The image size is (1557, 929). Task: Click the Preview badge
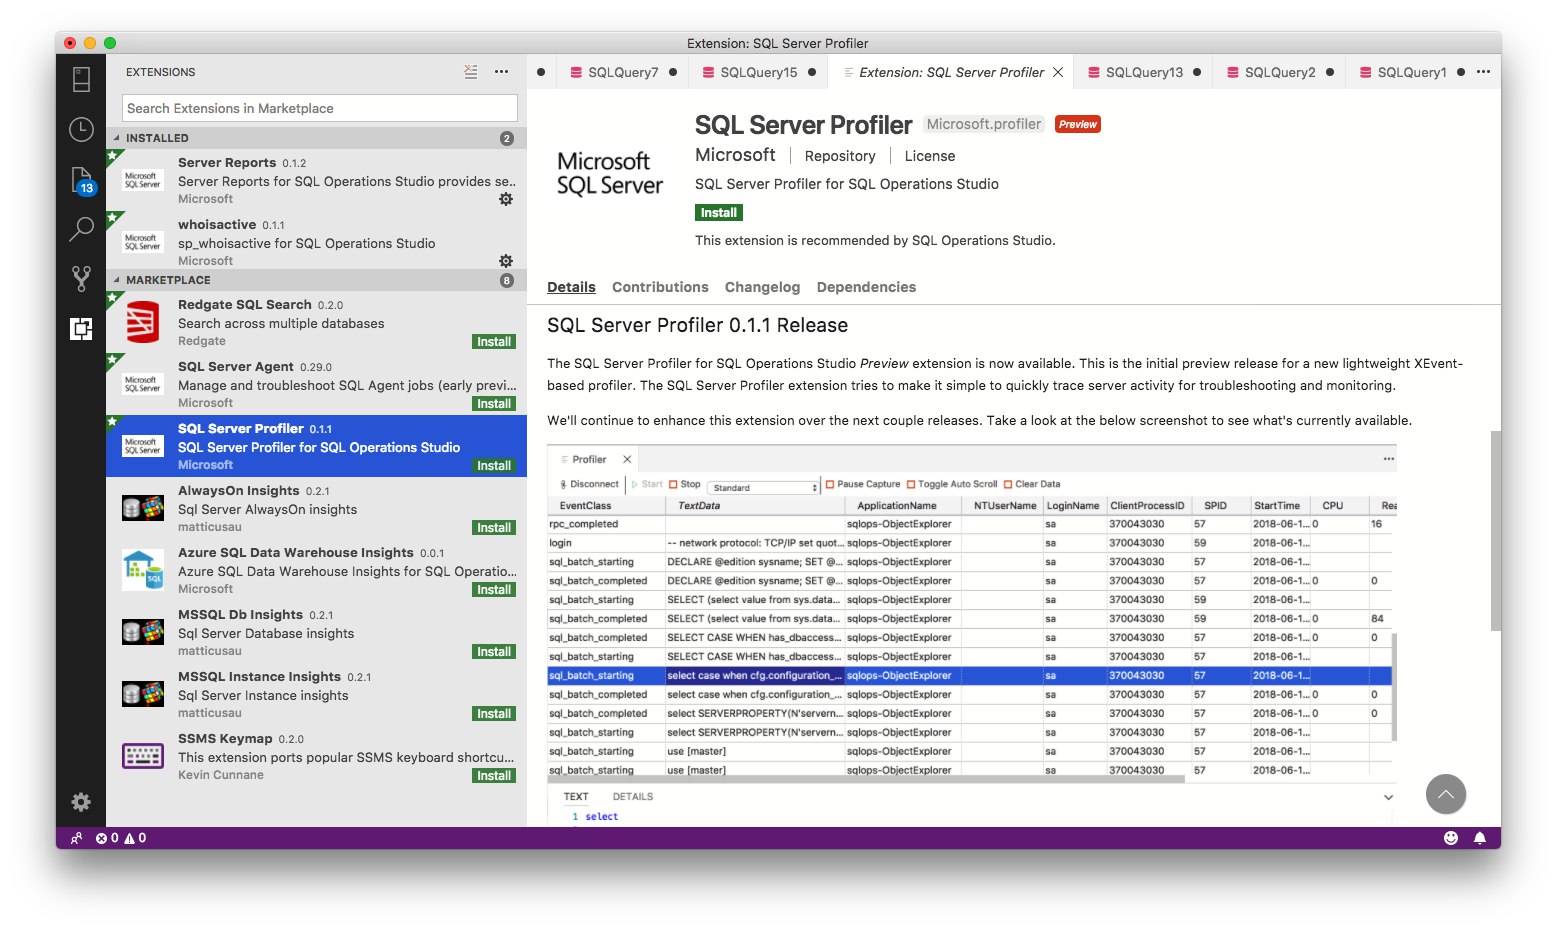[x=1078, y=124]
